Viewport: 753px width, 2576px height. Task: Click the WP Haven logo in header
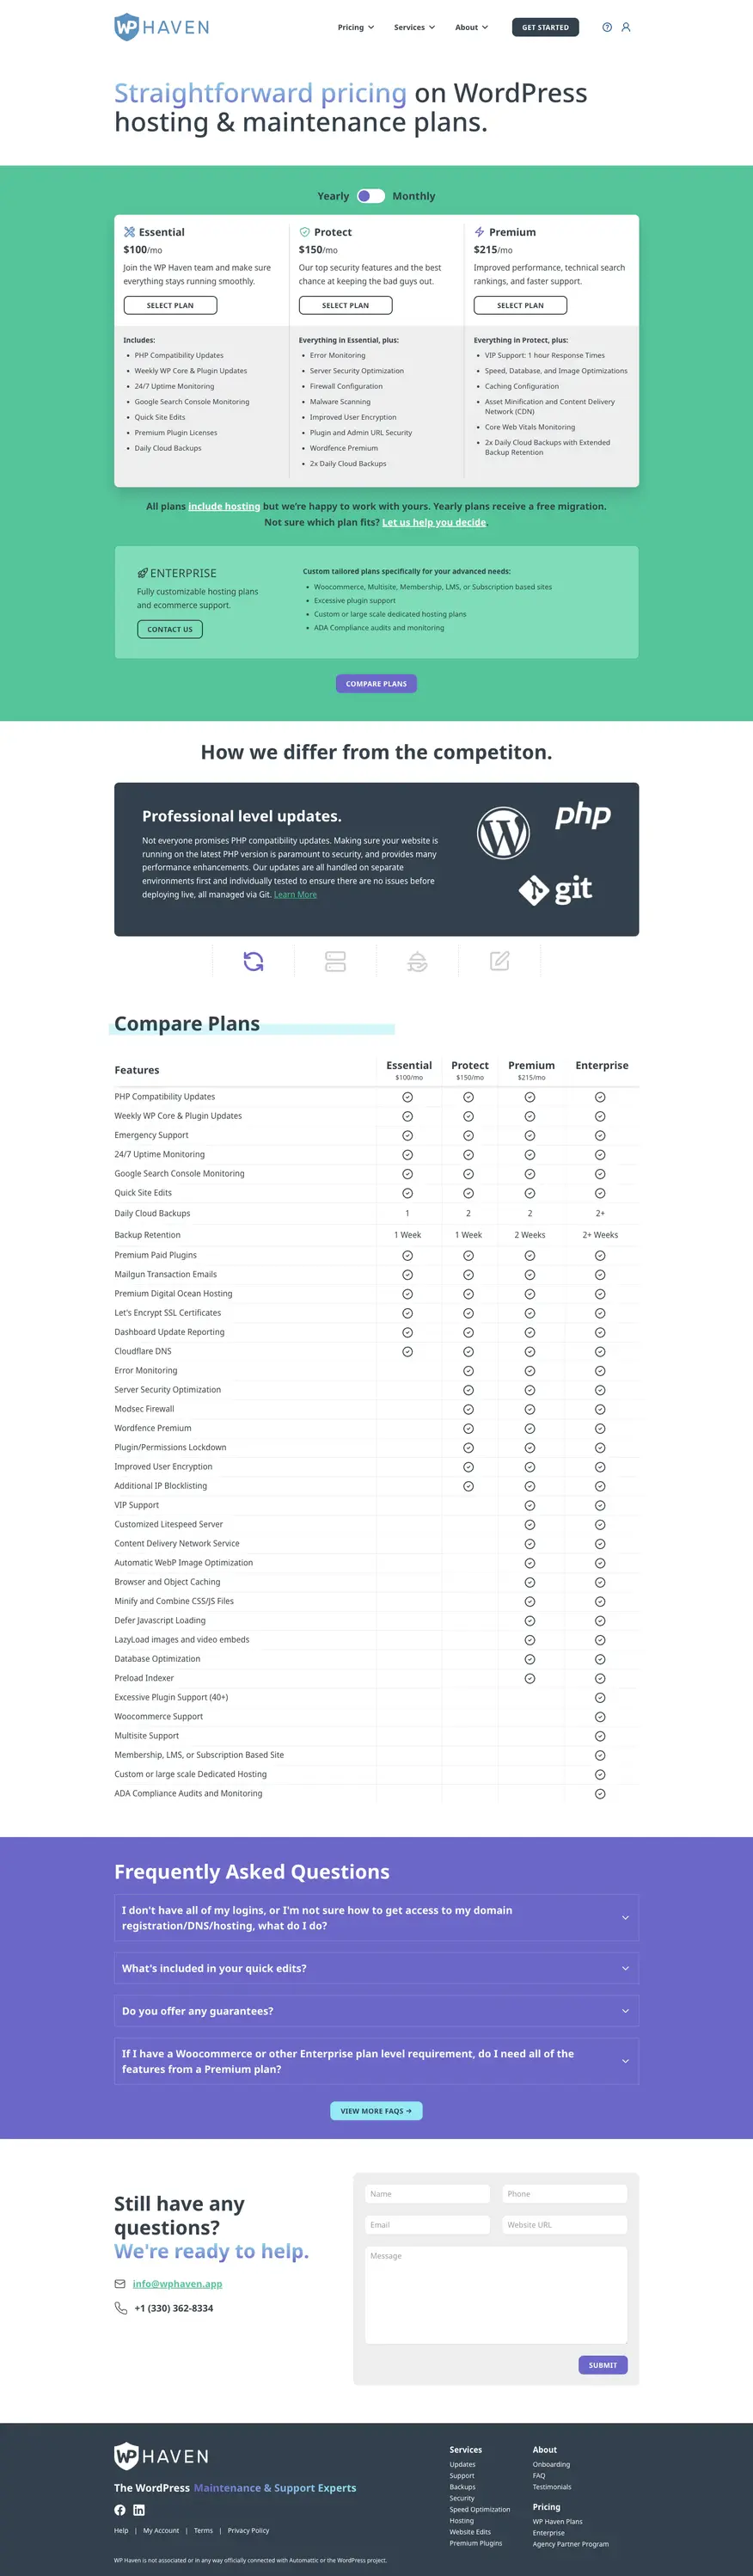(162, 27)
